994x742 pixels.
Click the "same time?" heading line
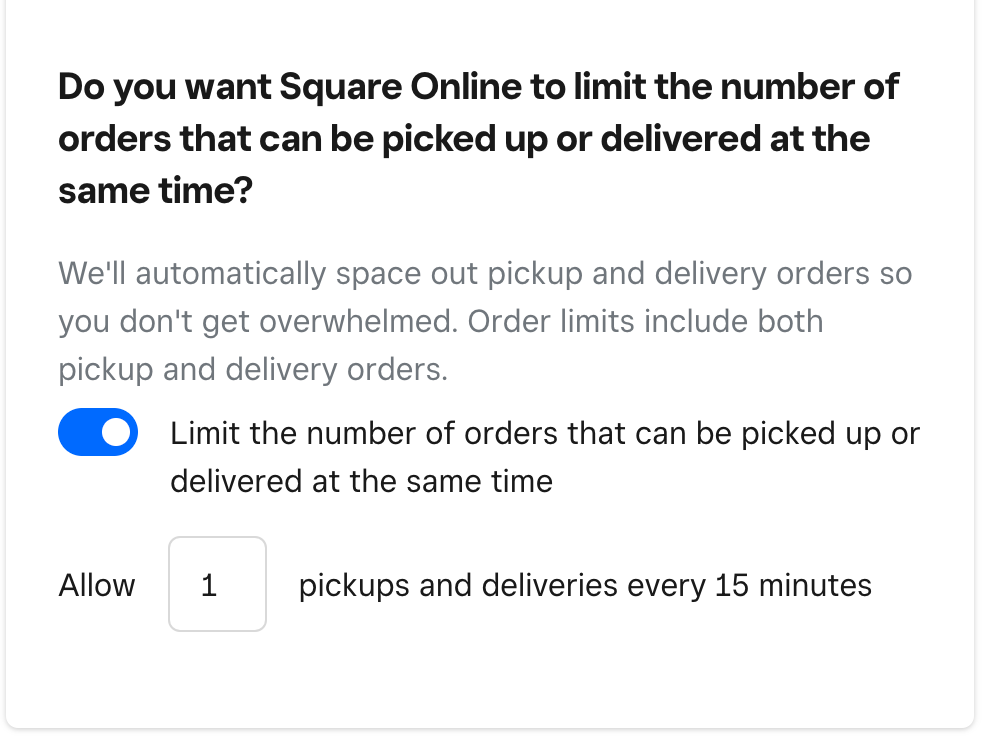[x=154, y=189]
